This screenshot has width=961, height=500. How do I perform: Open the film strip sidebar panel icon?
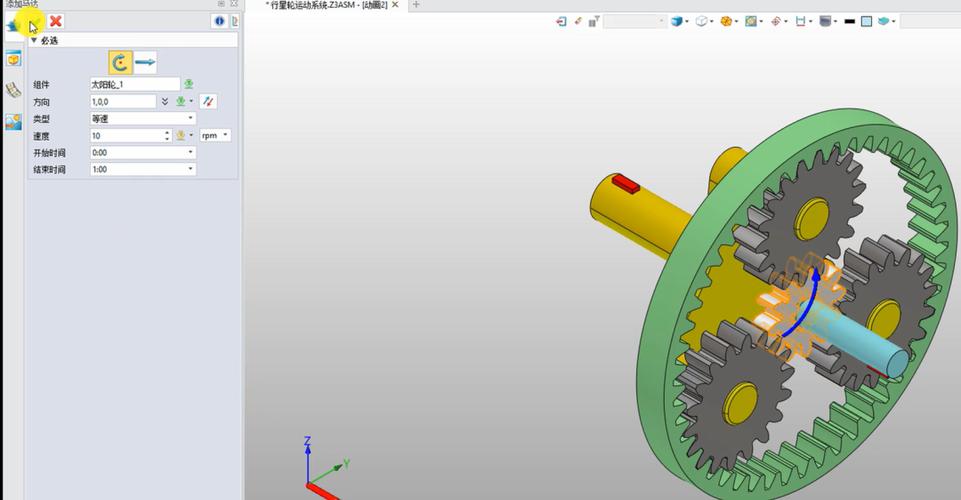click(13, 91)
